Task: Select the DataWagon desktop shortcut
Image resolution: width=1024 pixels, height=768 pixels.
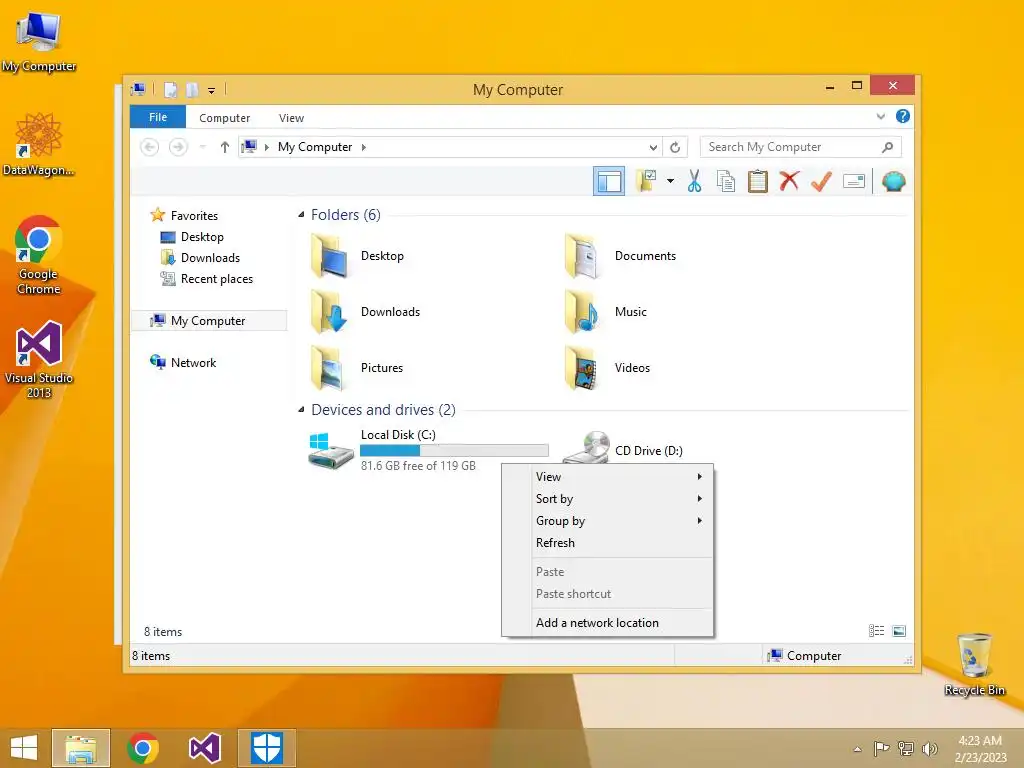Action: coord(39,144)
